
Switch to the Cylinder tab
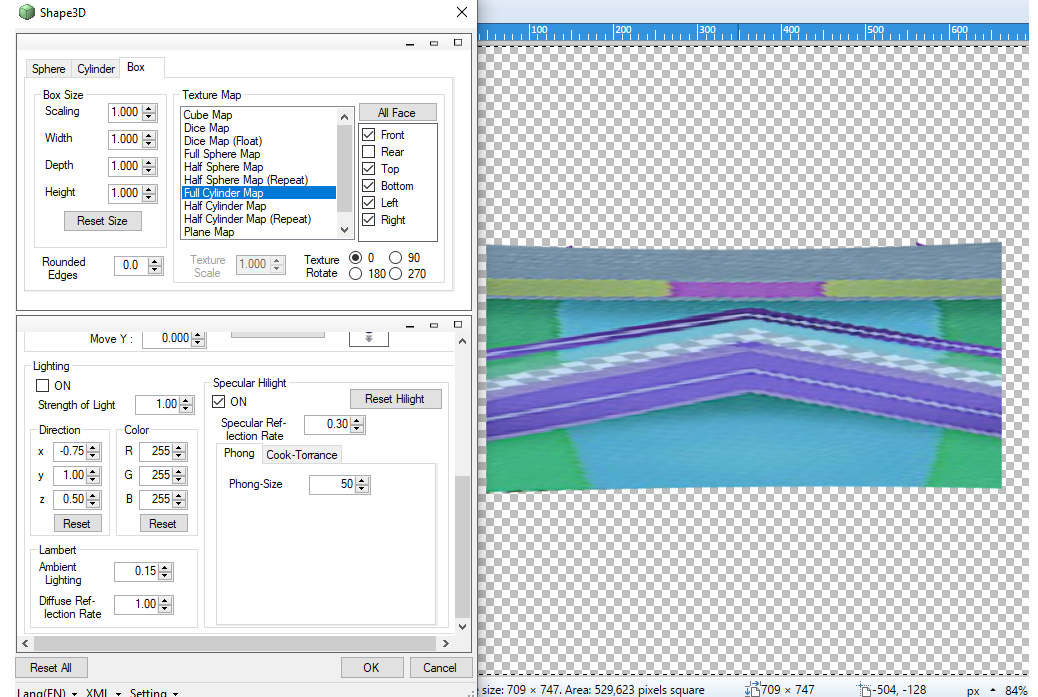click(x=96, y=69)
